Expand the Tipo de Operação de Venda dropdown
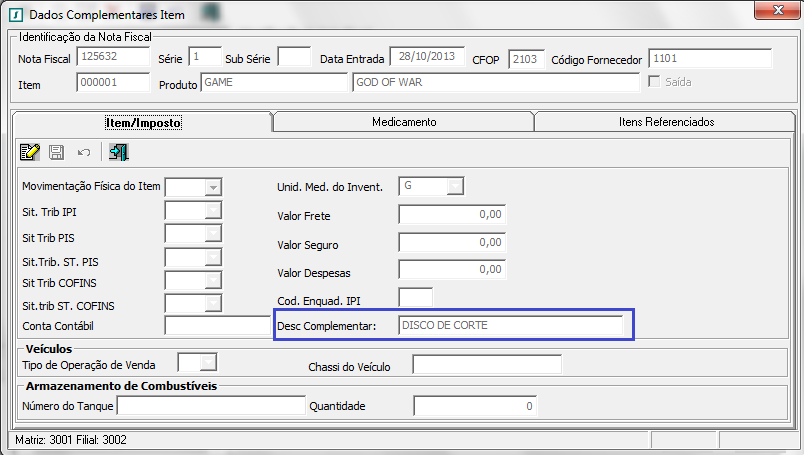The width and height of the screenshot is (804, 455). [x=208, y=363]
